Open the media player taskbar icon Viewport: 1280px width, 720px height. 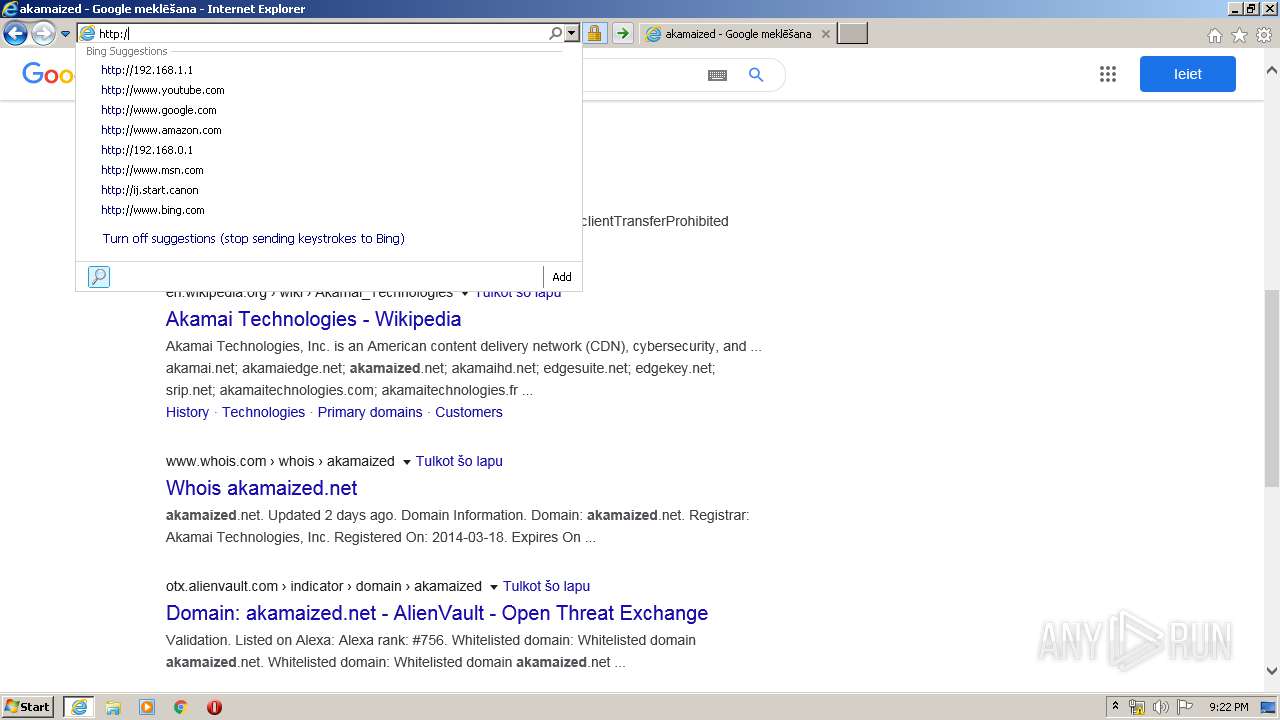(147, 707)
